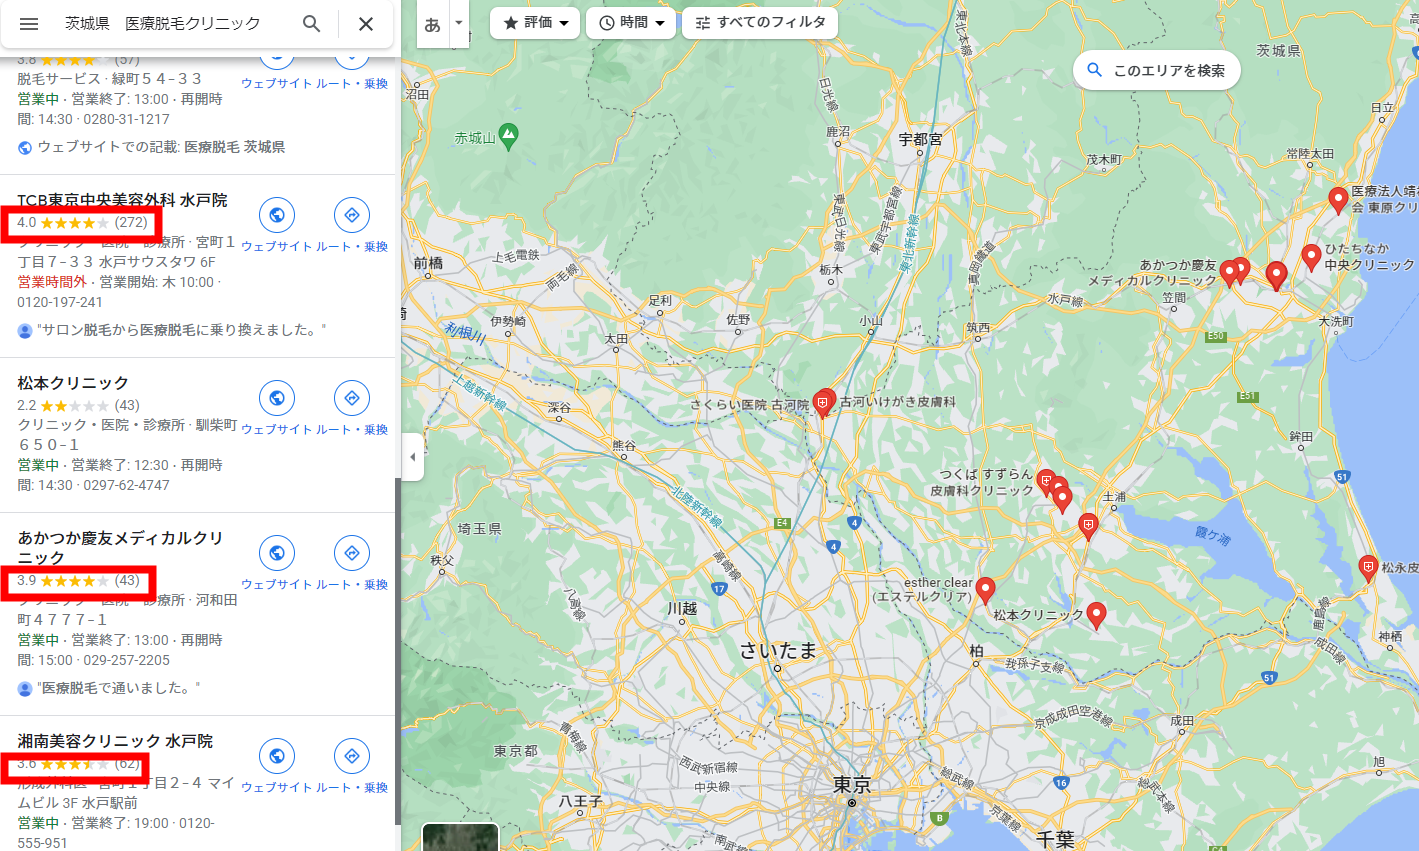The width and height of the screenshot is (1419, 851).
Task: Open the 時間 hours filter dropdown
Action: click(631, 22)
